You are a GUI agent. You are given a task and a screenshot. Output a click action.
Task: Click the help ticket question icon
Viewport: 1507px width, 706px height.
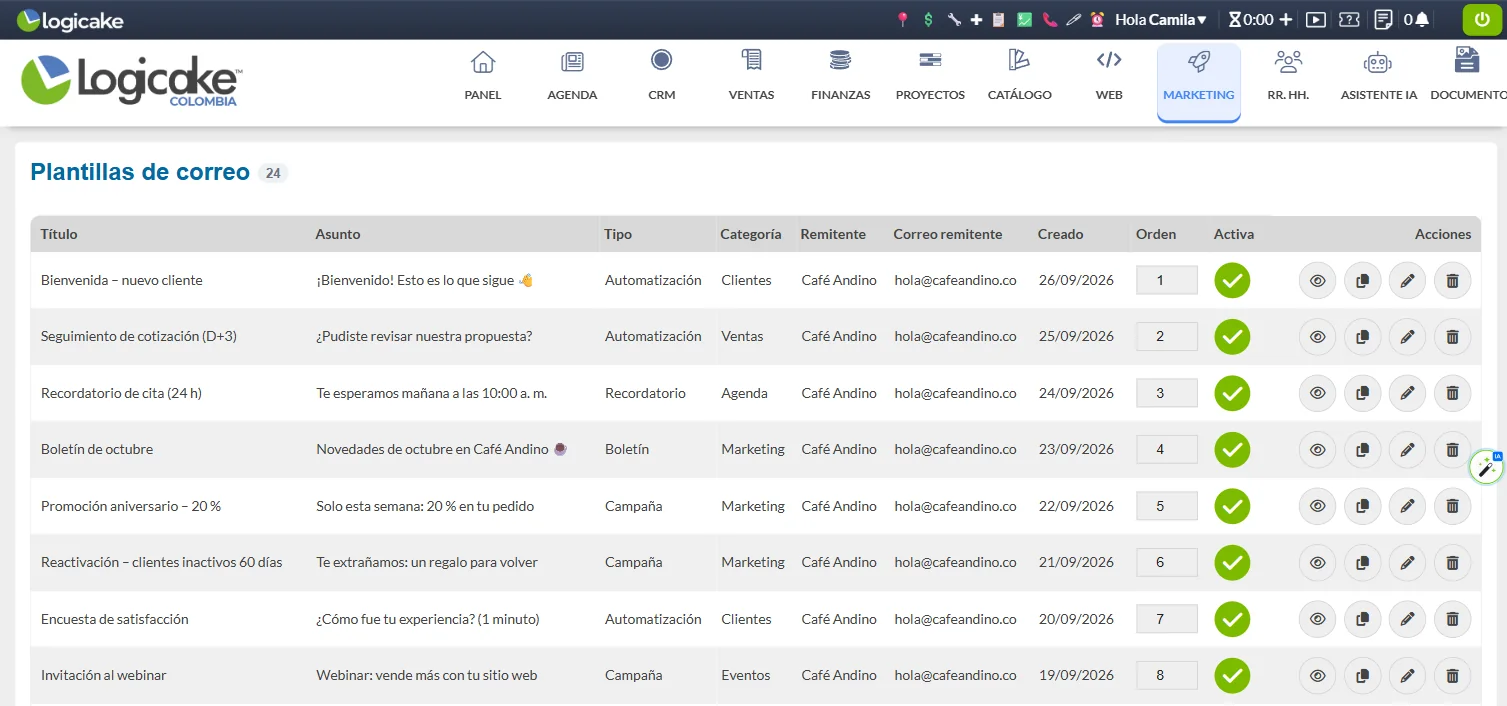(x=1349, y=19)
